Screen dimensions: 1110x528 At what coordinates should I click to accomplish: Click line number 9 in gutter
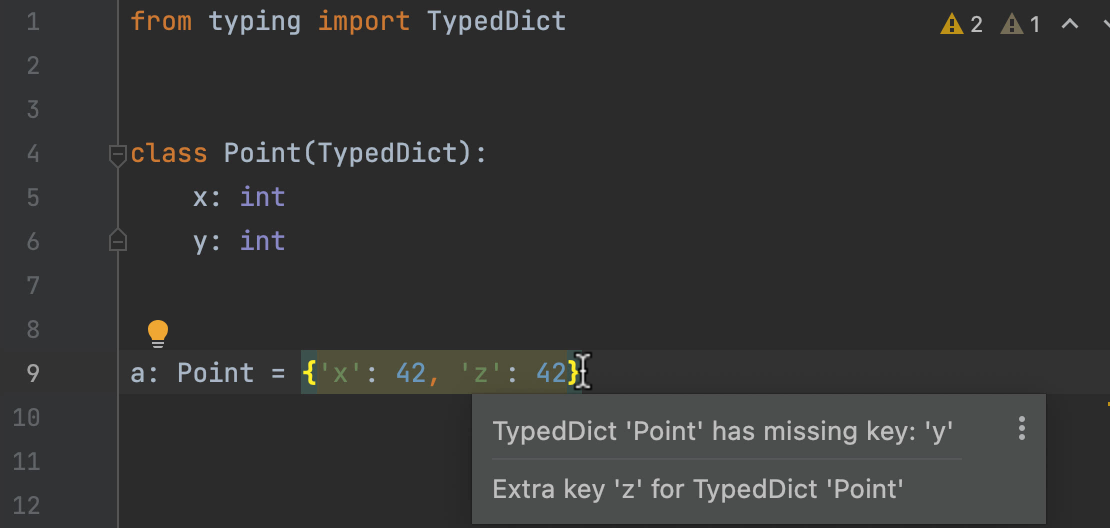33,373
